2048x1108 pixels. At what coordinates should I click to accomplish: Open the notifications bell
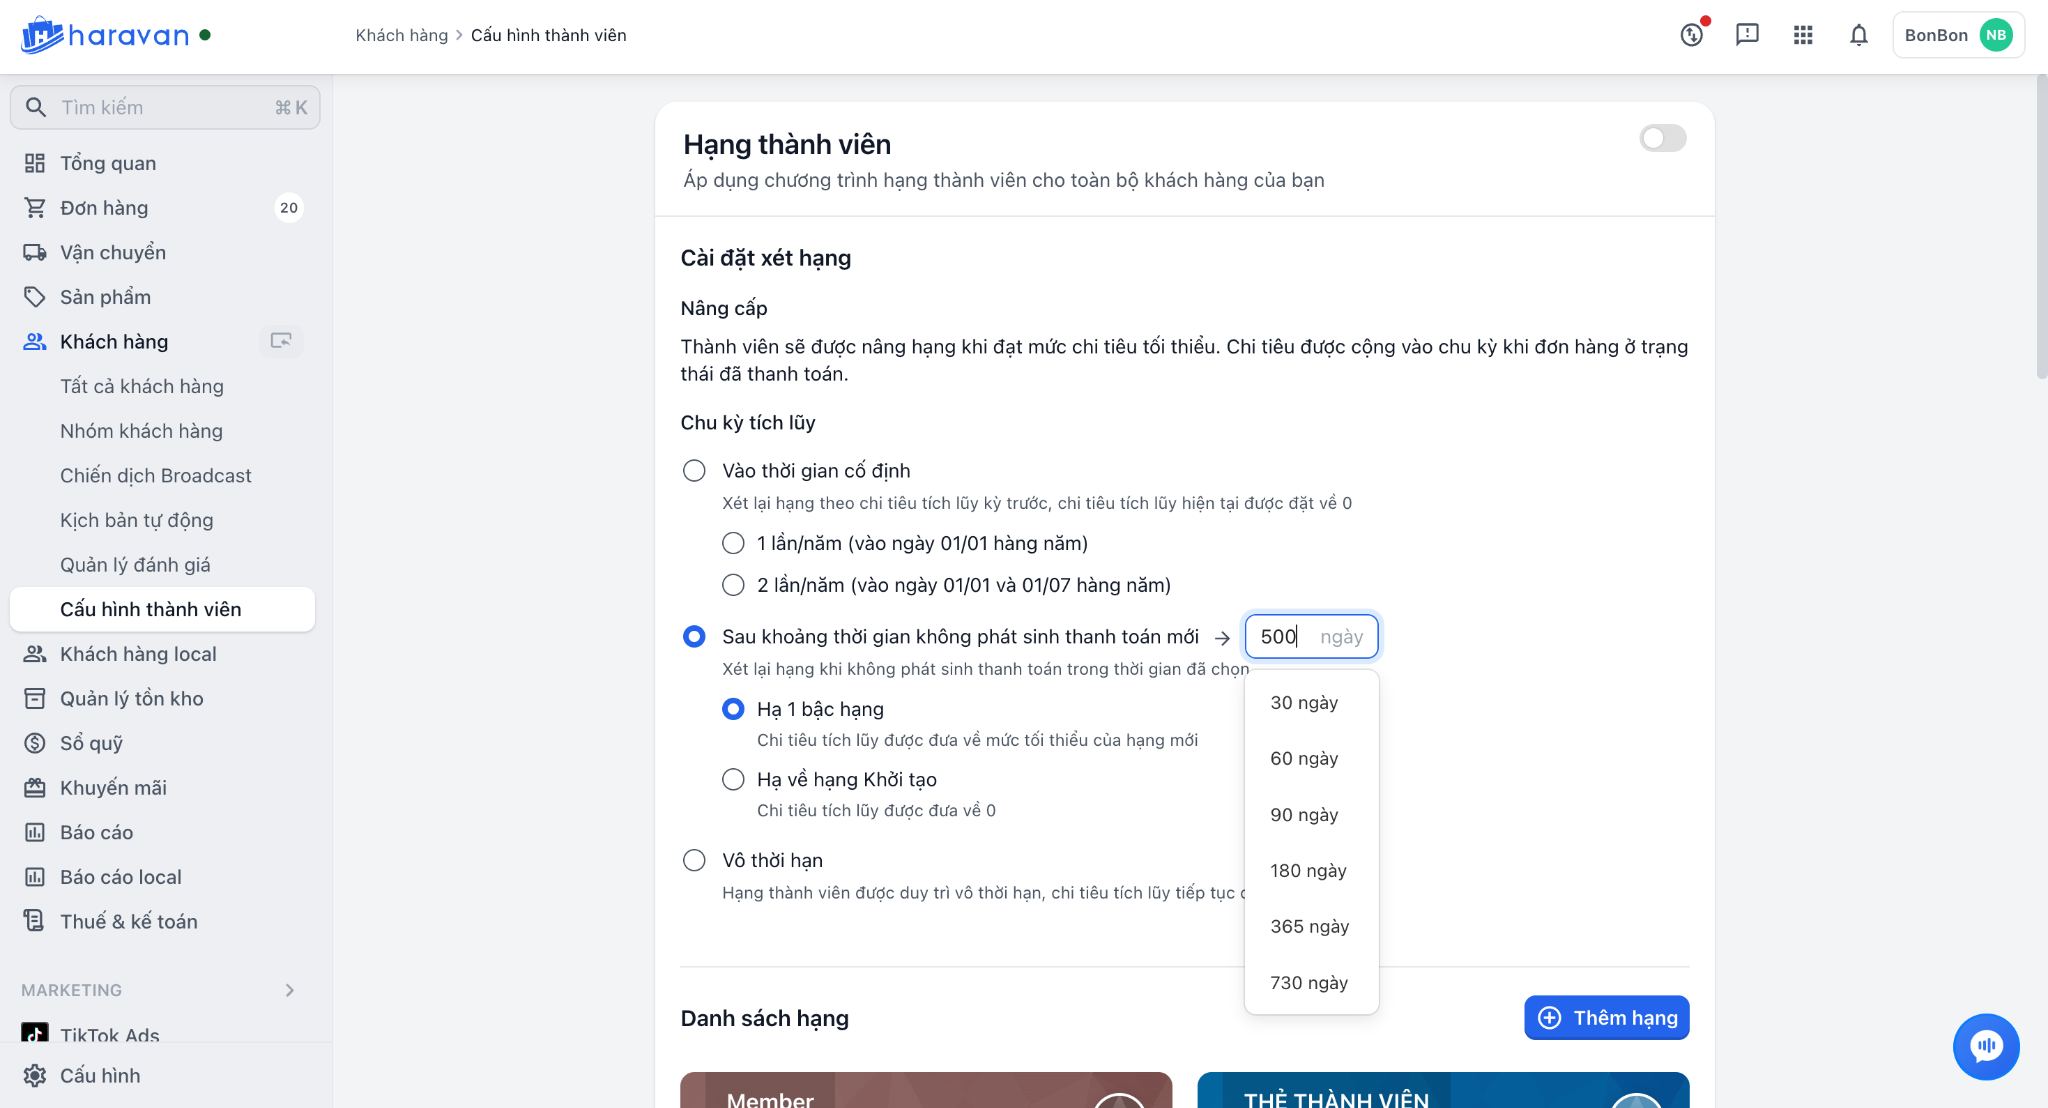1858,35
